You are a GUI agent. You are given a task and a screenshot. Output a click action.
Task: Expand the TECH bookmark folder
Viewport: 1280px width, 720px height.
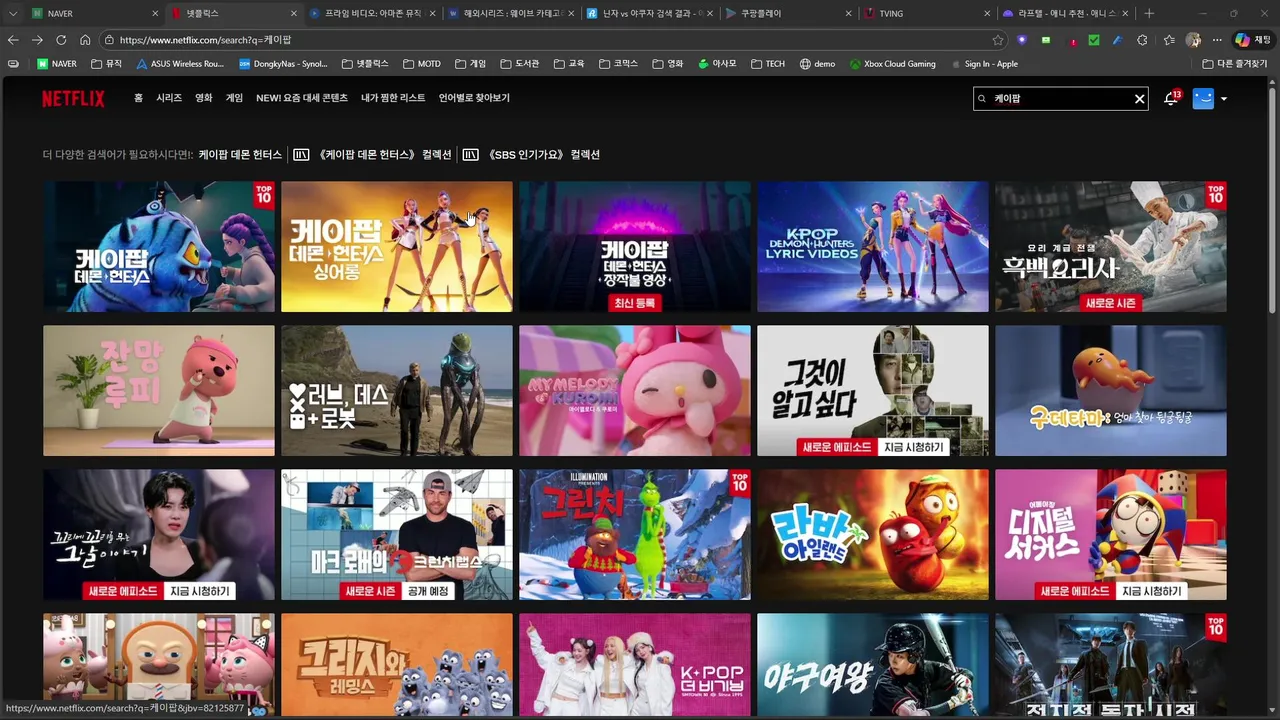[x=767, y=64]
